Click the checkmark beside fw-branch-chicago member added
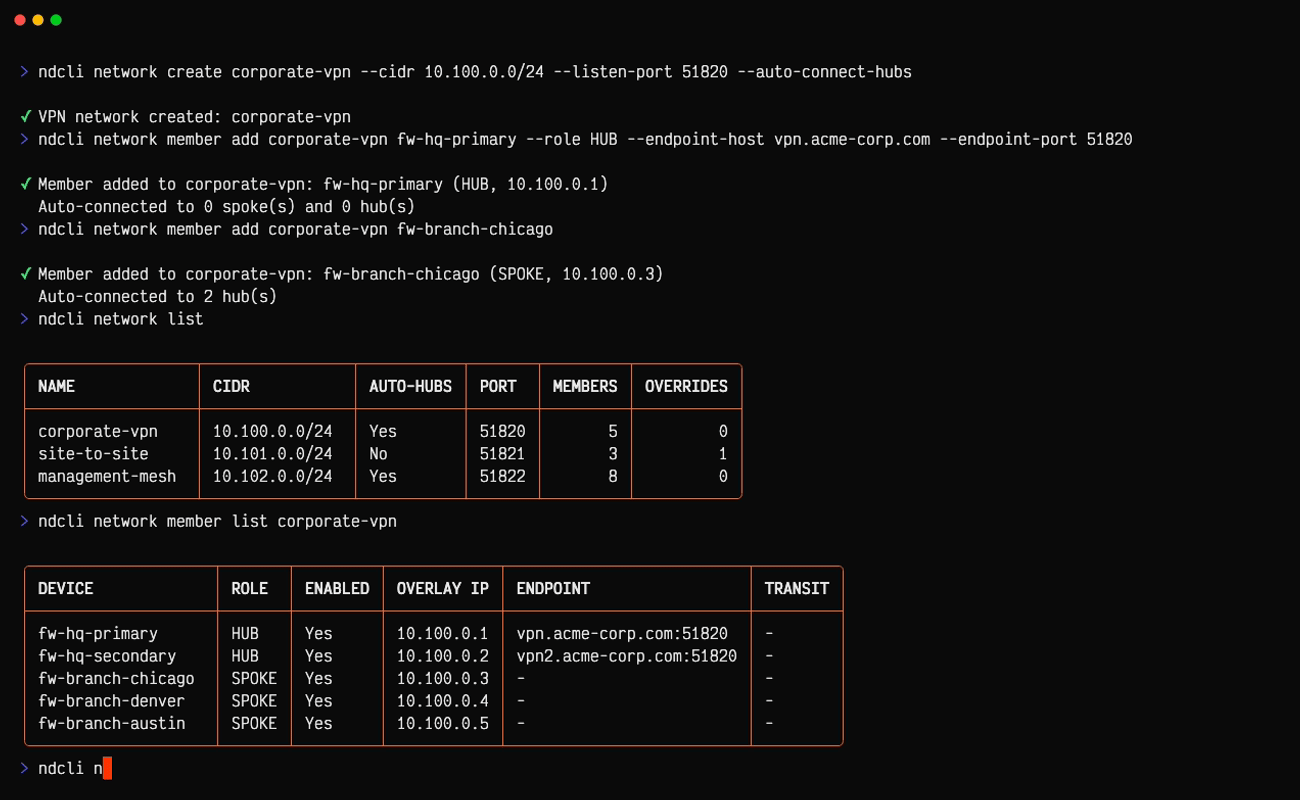This screenshot has width=1300, height=800. pos(25,274)
